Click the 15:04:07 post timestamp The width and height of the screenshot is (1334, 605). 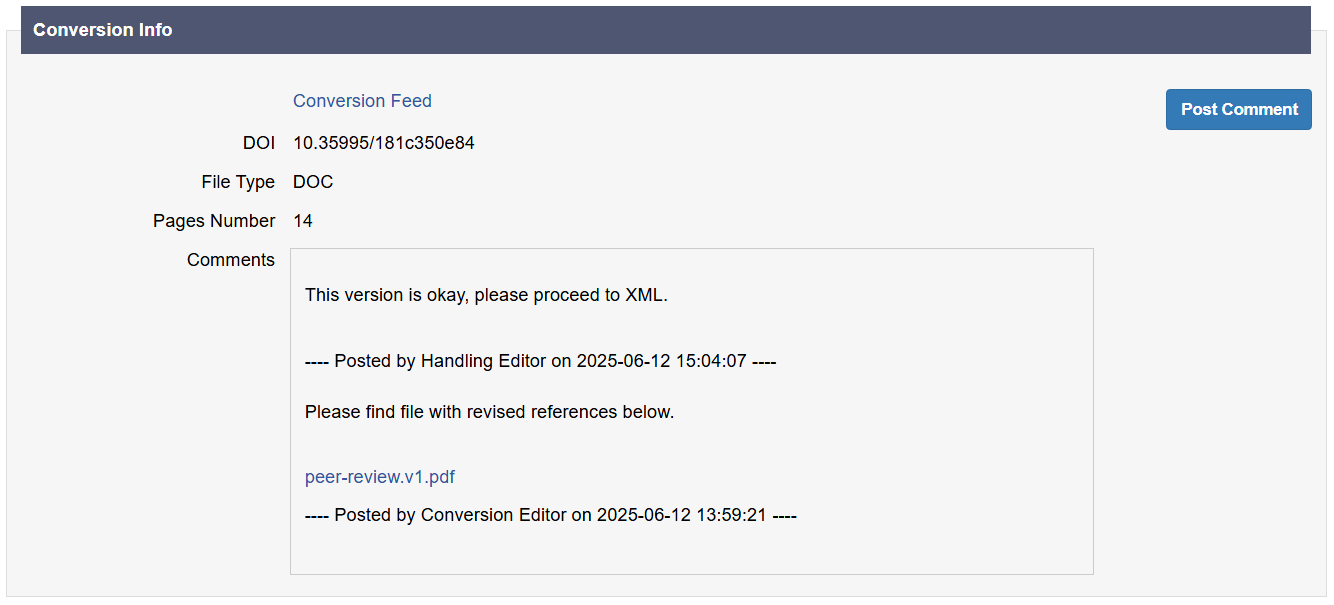pos(711,361)
